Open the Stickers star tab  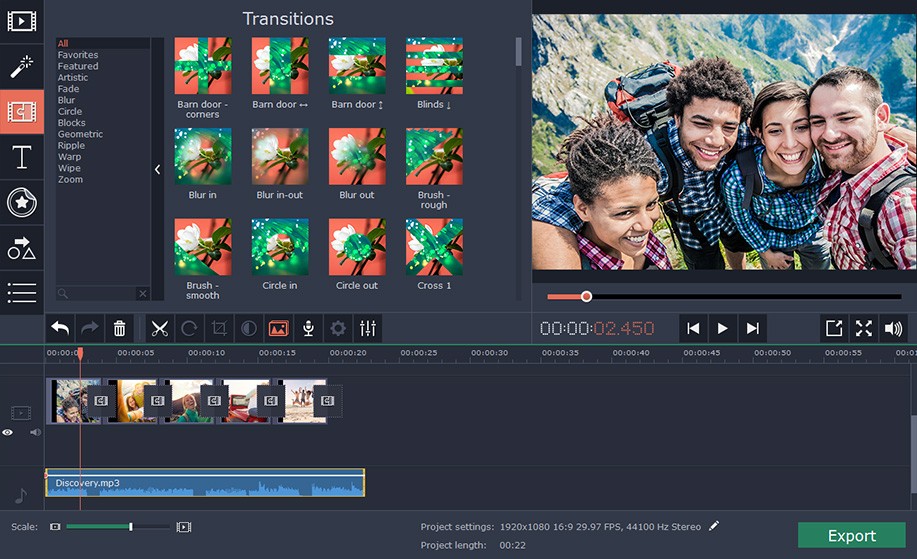click(22, 202)
